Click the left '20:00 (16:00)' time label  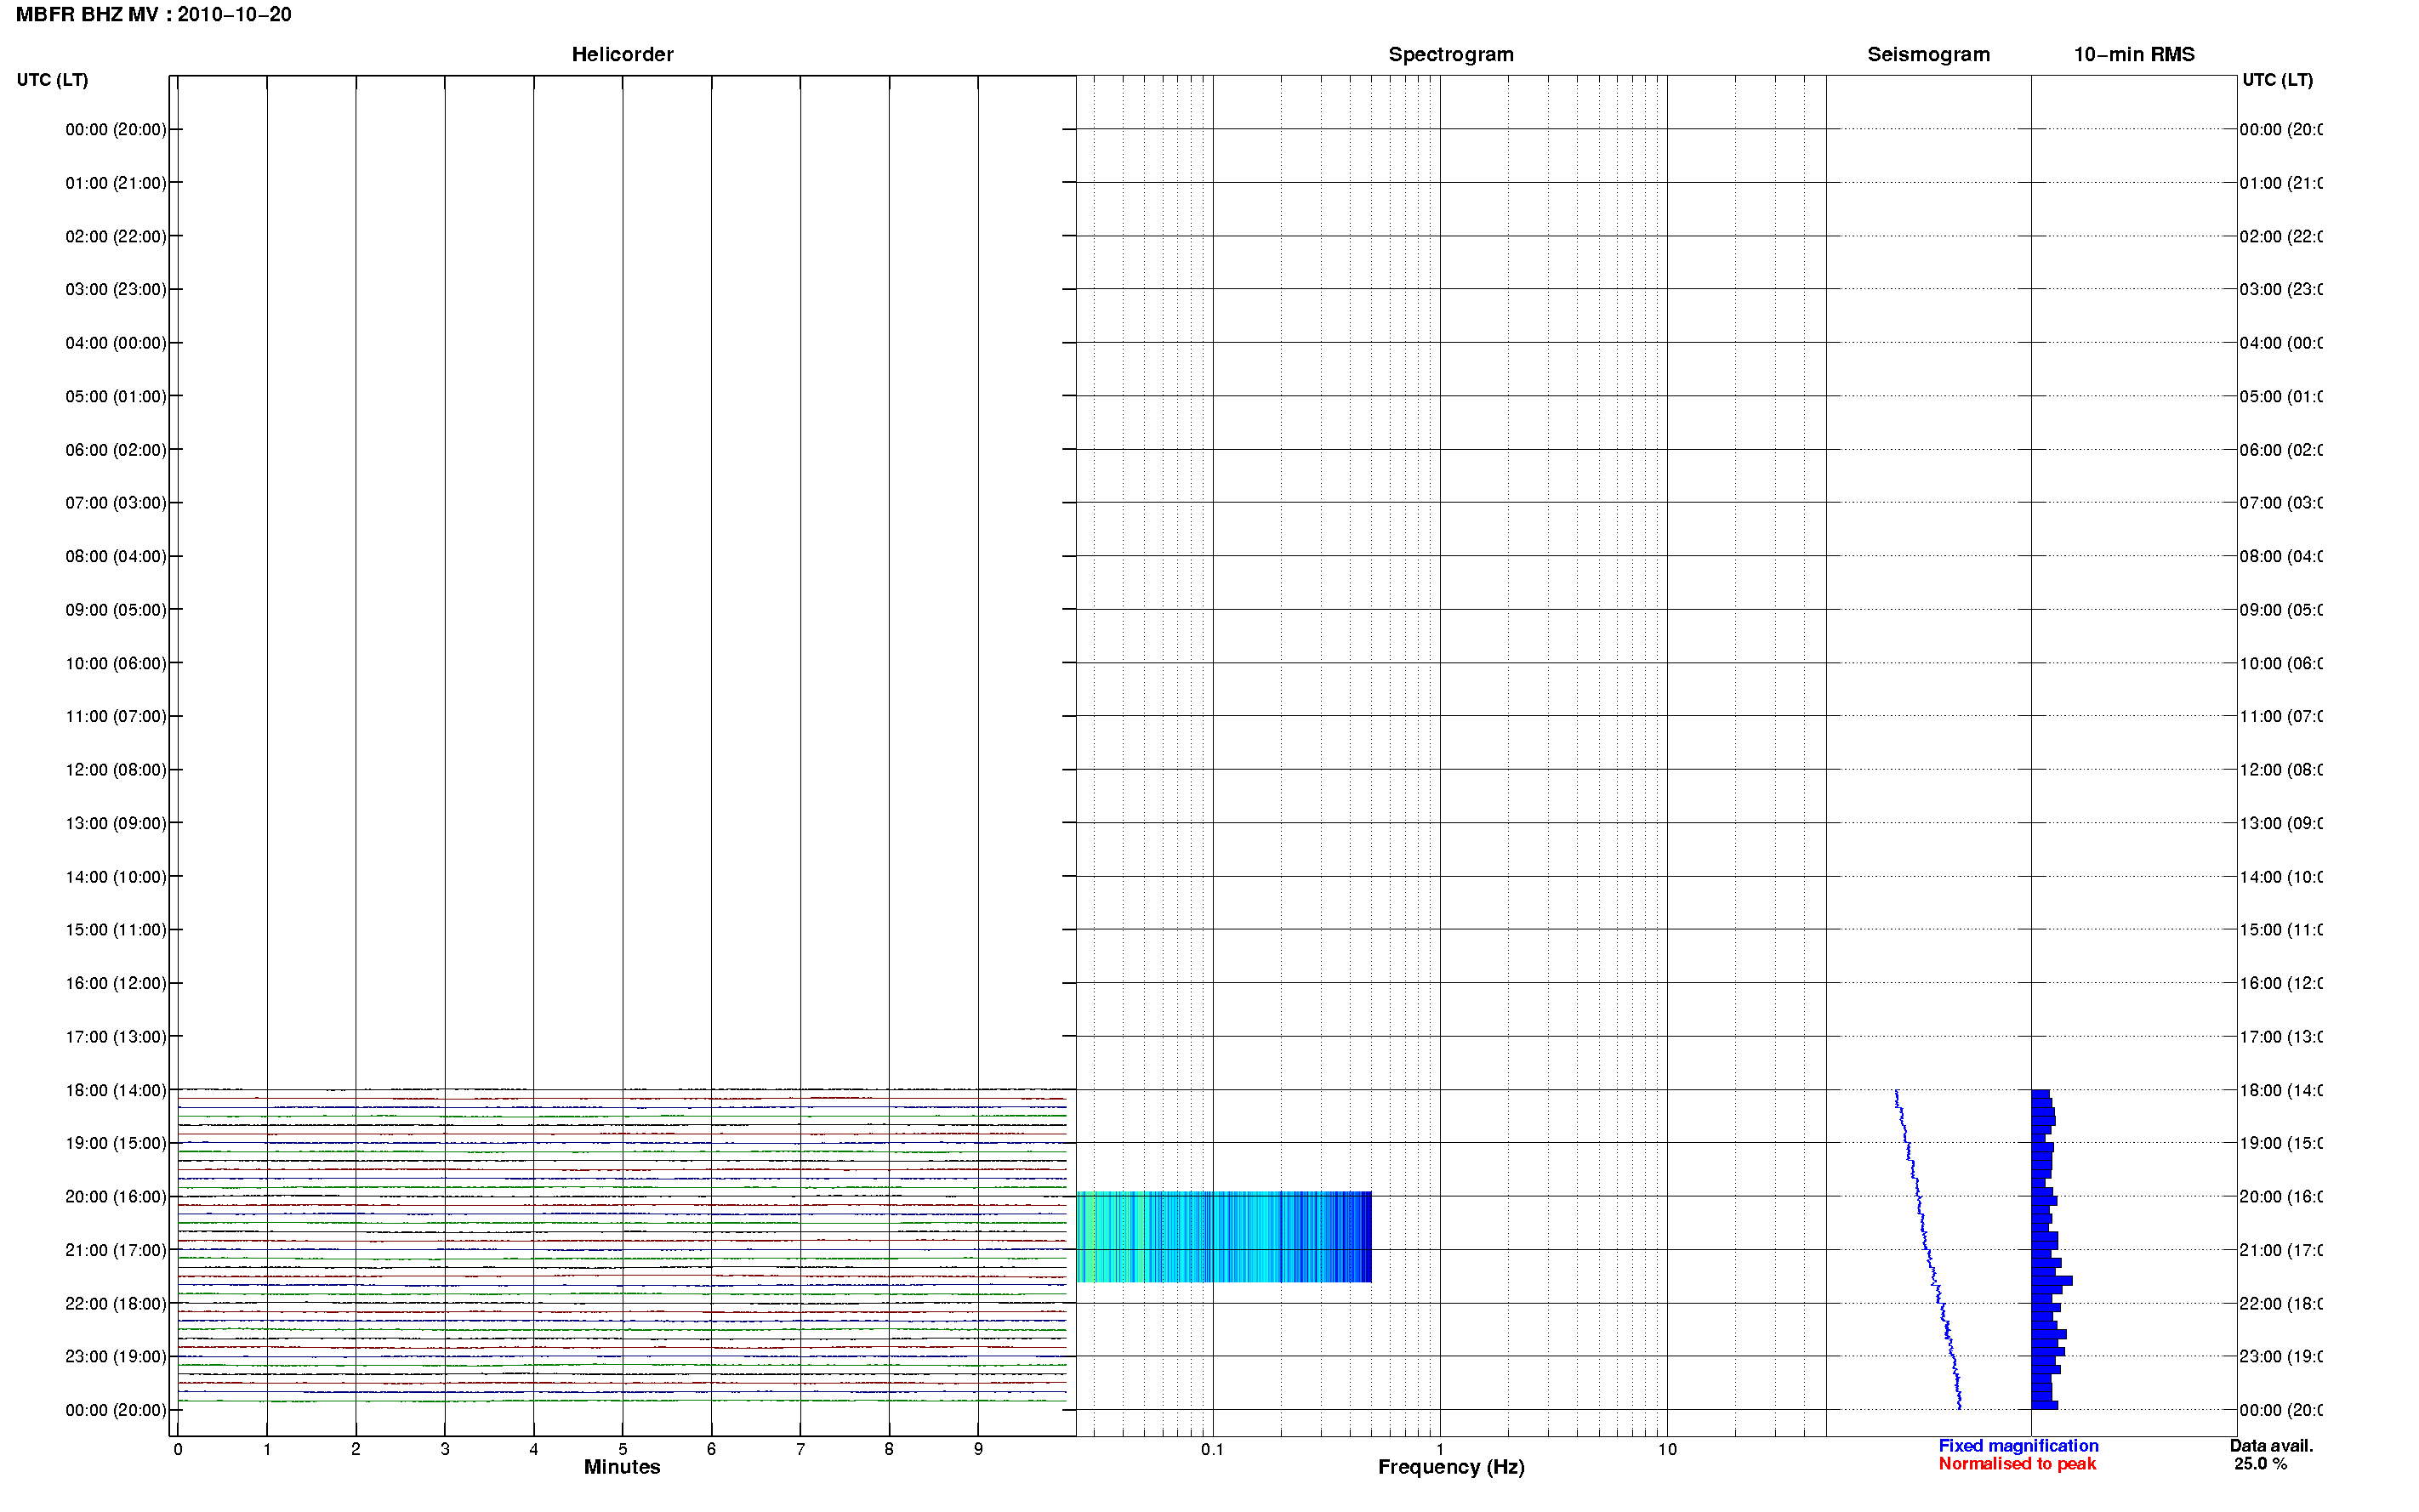(116, 1197)
